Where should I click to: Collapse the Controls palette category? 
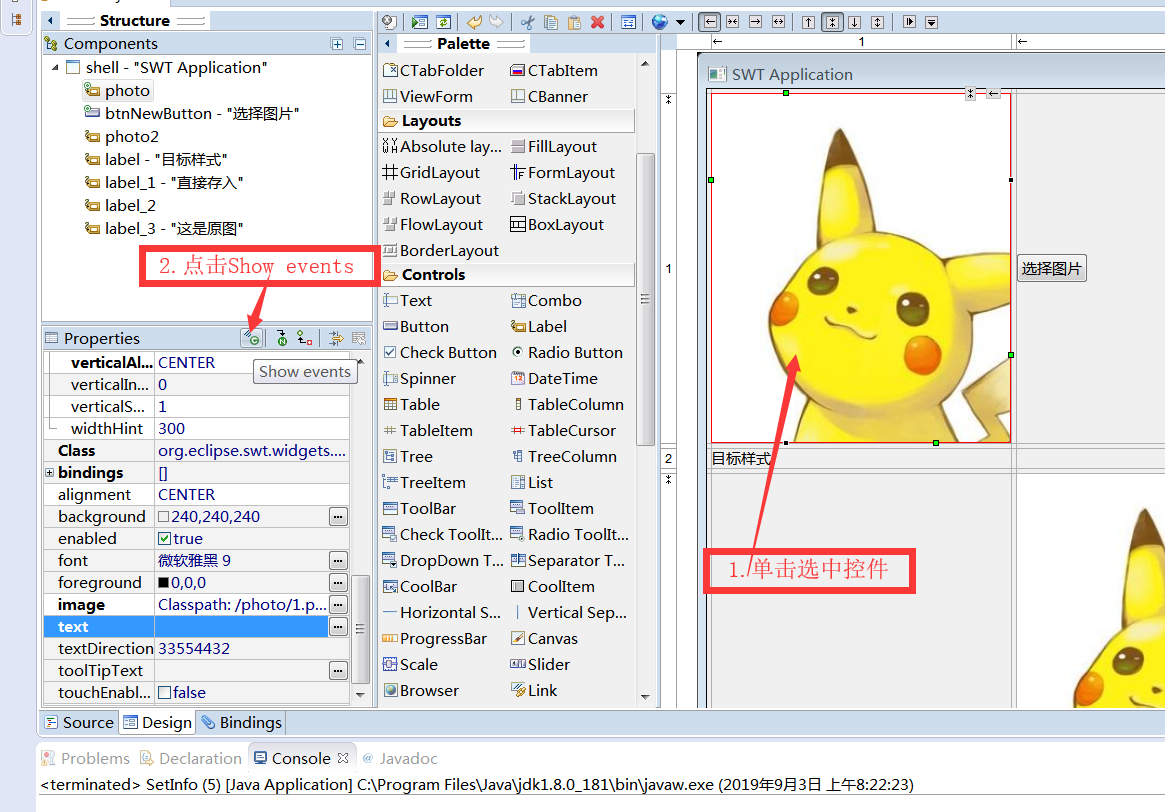tap(507, 275)
